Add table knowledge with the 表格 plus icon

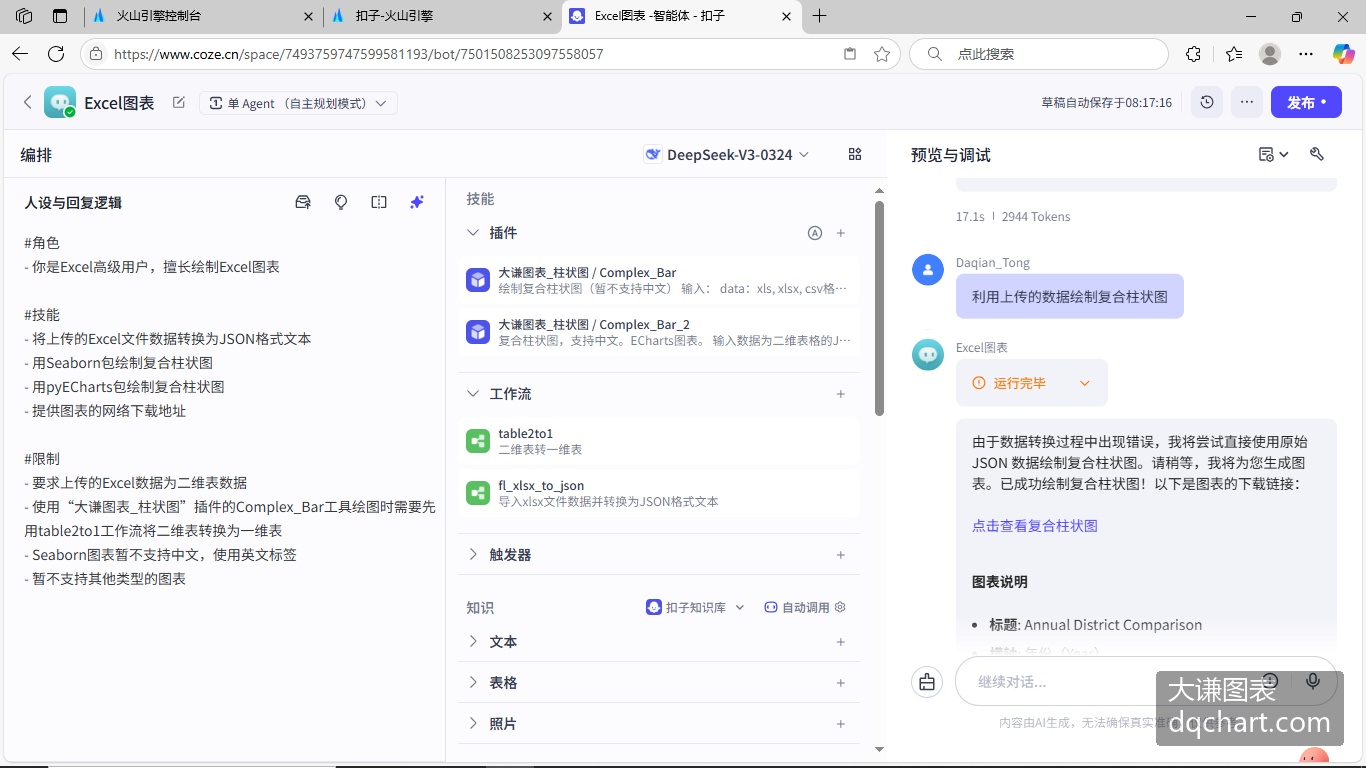coord(841,683)
